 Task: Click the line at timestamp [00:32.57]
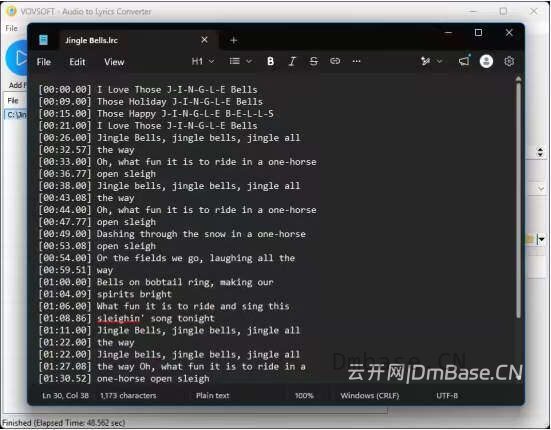[86, 150]
